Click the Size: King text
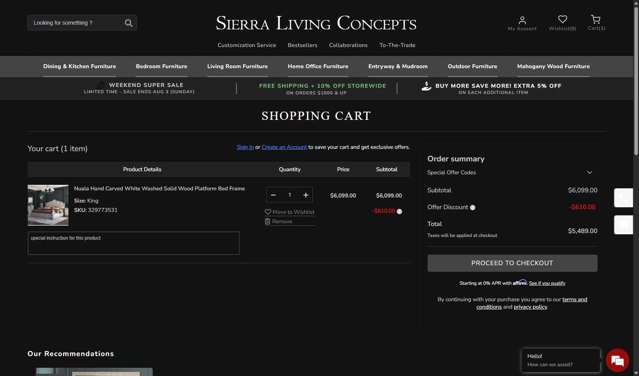The image size is (639, 376). click(x=86, y=201)
